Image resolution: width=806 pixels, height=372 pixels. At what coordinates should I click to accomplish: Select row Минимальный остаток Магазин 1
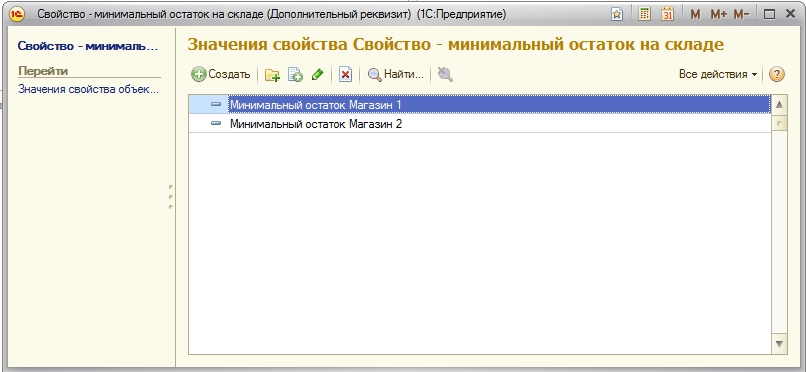point(479,105)
